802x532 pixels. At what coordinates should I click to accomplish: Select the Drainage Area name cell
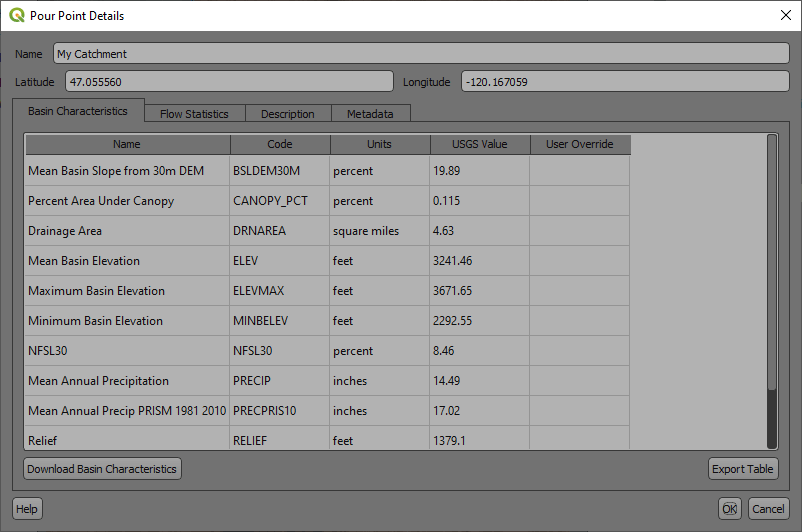pos(127,231)
